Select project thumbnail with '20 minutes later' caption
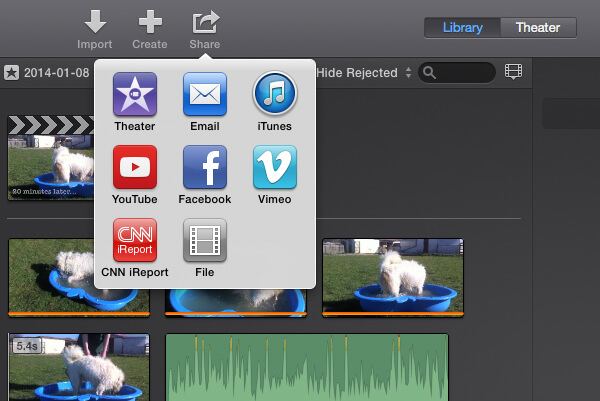The height and width of the screenshot is (401, 600). tap(51, 158)
